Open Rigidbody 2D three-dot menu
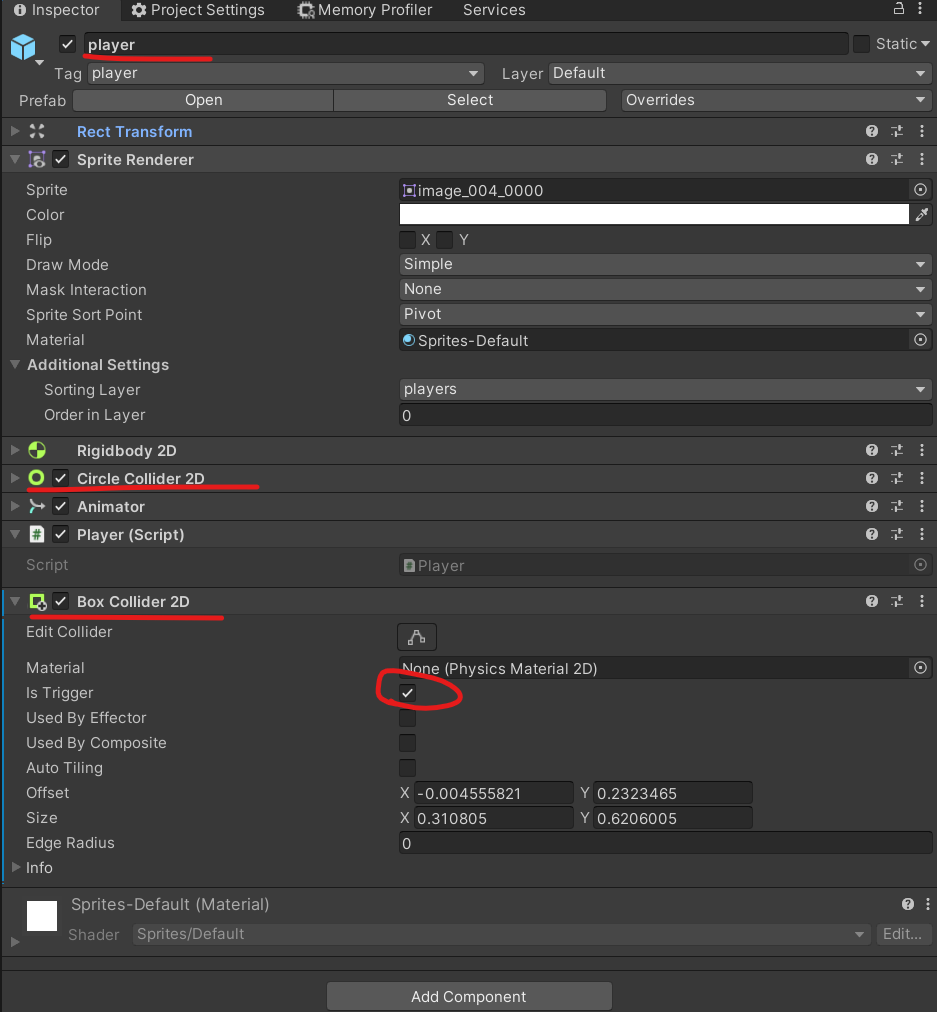 click(x=922, y=450)
